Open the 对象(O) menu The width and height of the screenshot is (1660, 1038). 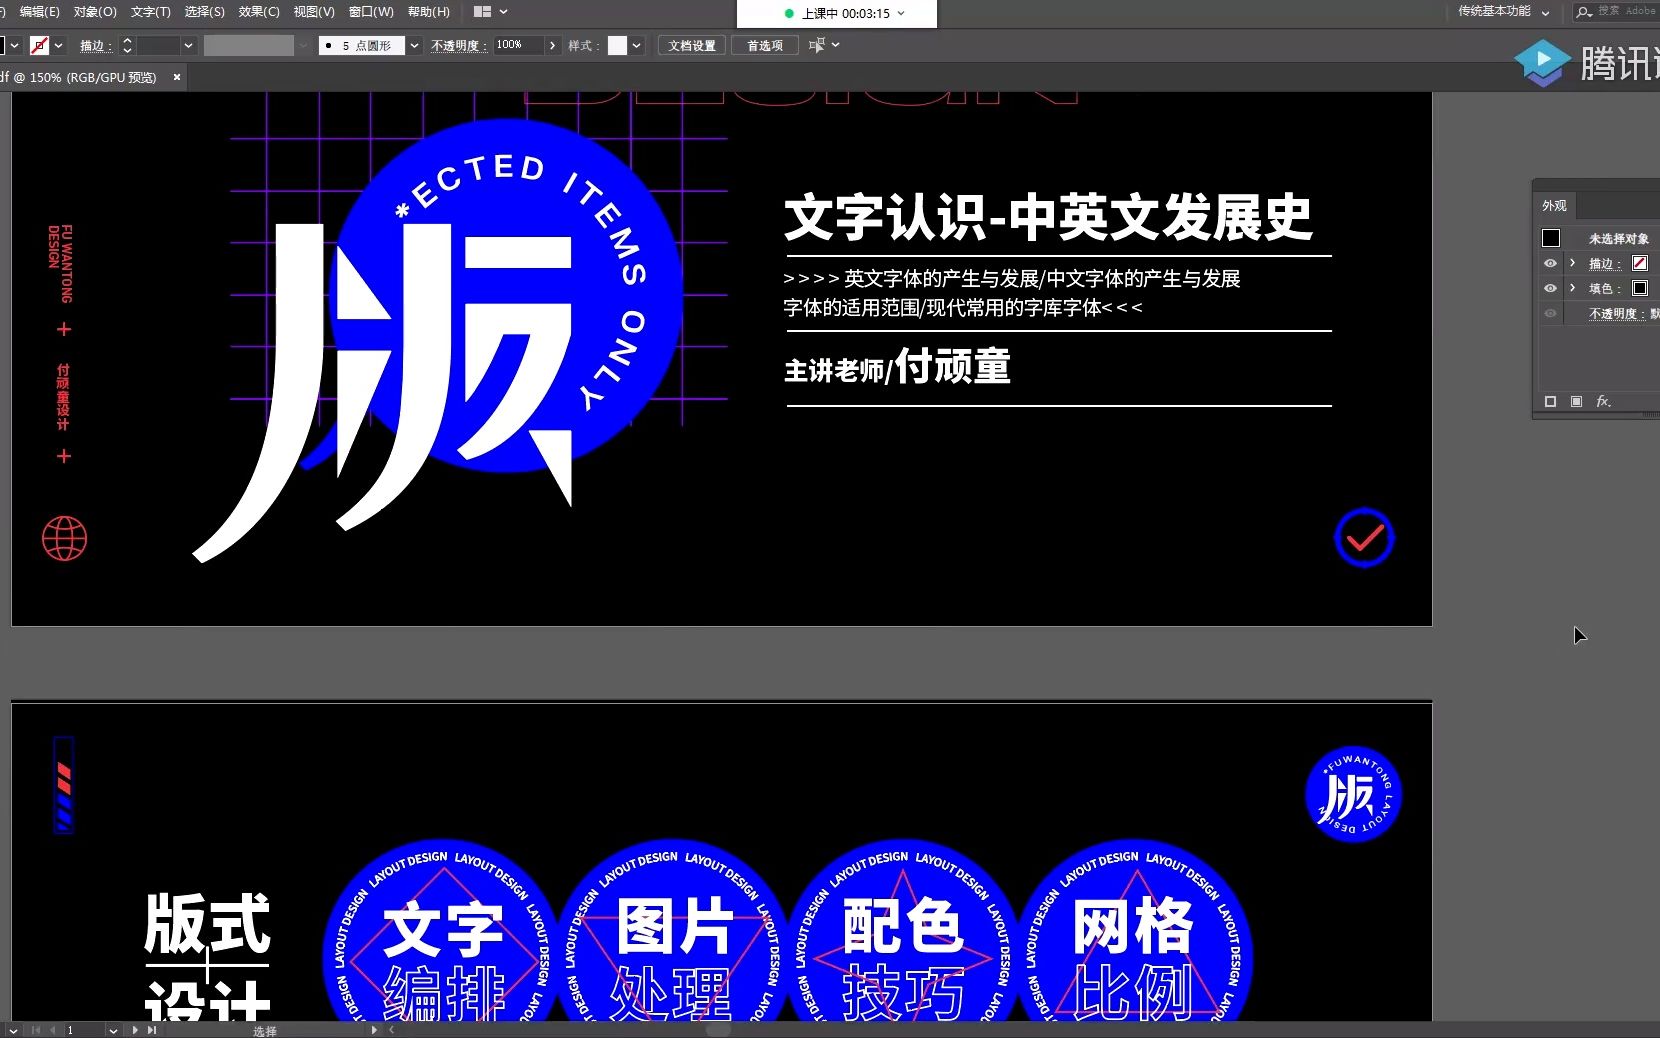click(x=95, y=12)
